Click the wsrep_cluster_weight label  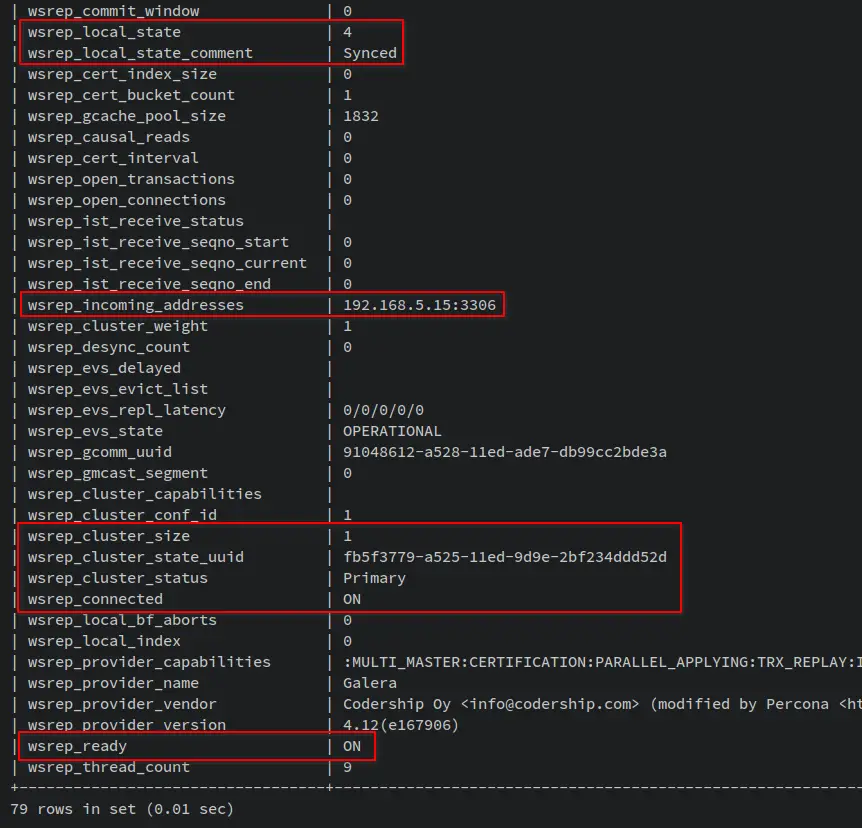tap(118, 327)
